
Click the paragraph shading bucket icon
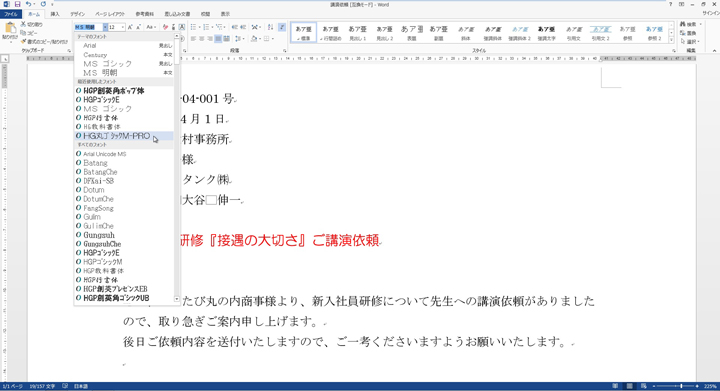254,39
